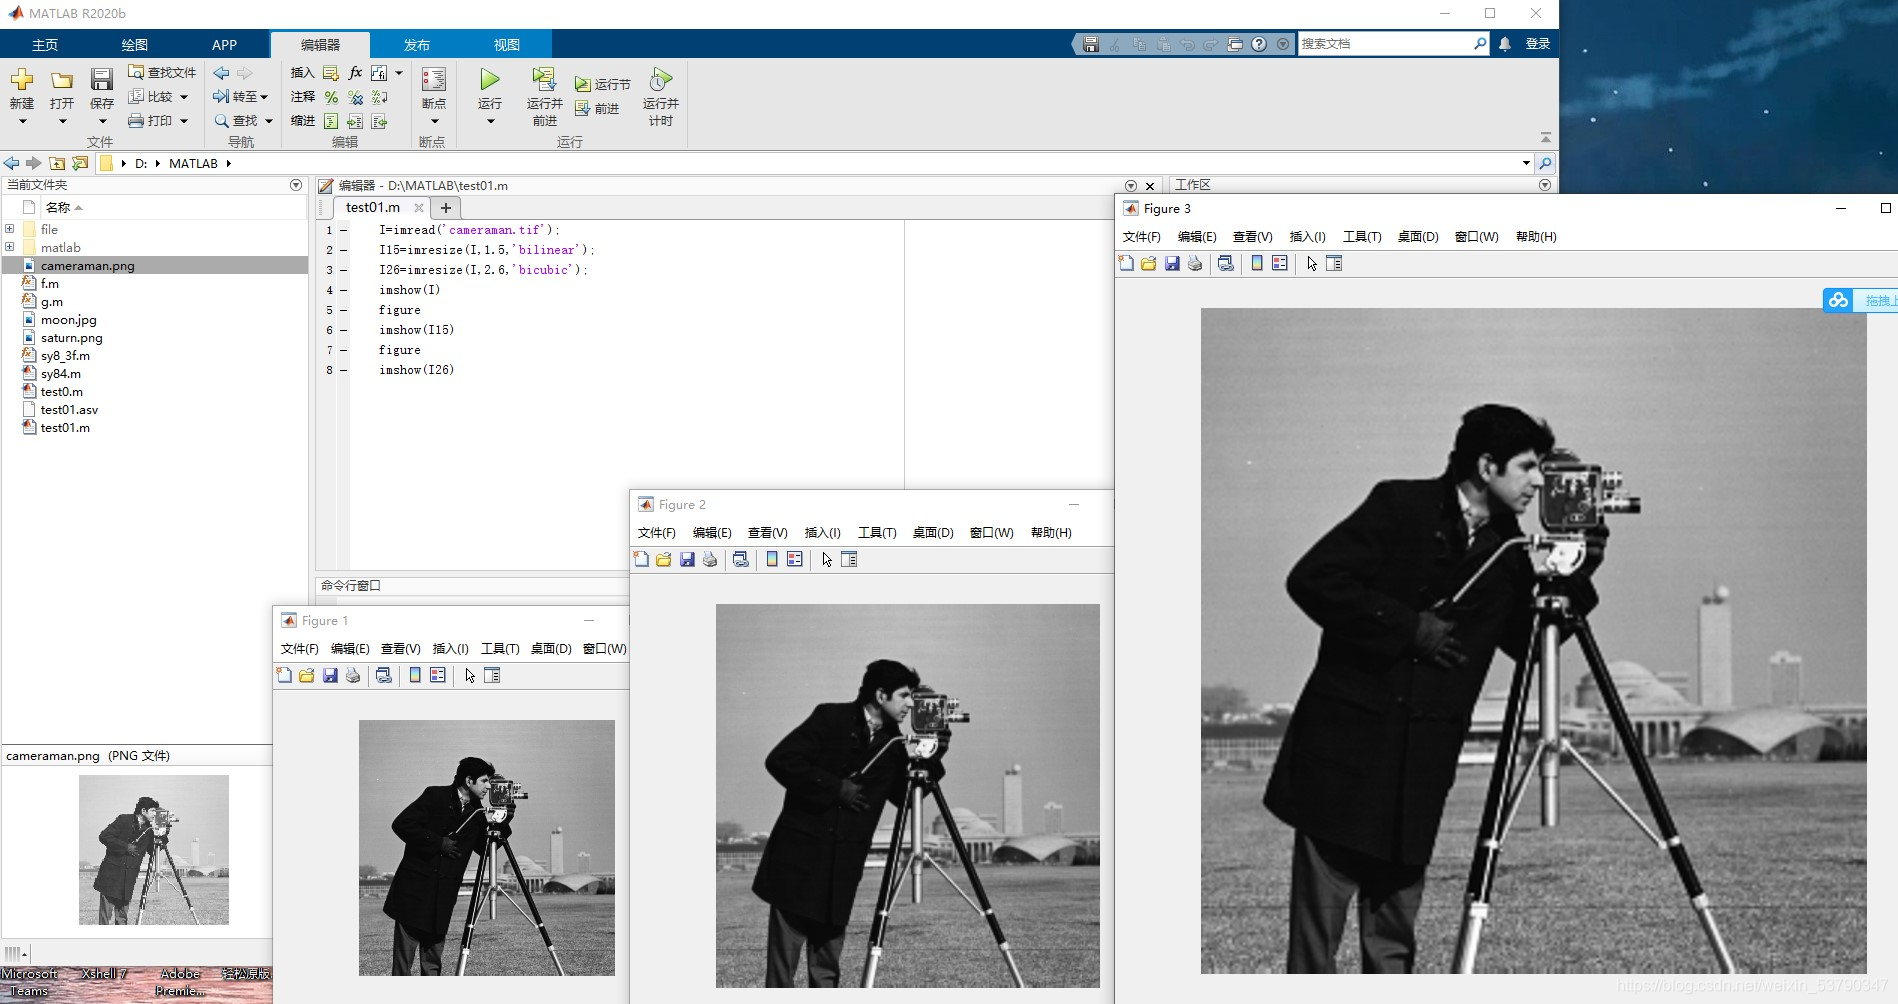
Task: Click the fx insert function icon
Action: (x=355, y=72)
